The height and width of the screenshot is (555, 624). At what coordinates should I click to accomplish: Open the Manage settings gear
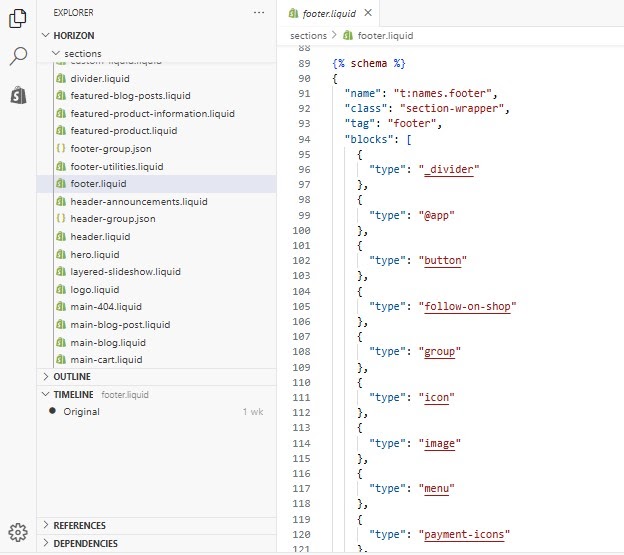point(18,532)
